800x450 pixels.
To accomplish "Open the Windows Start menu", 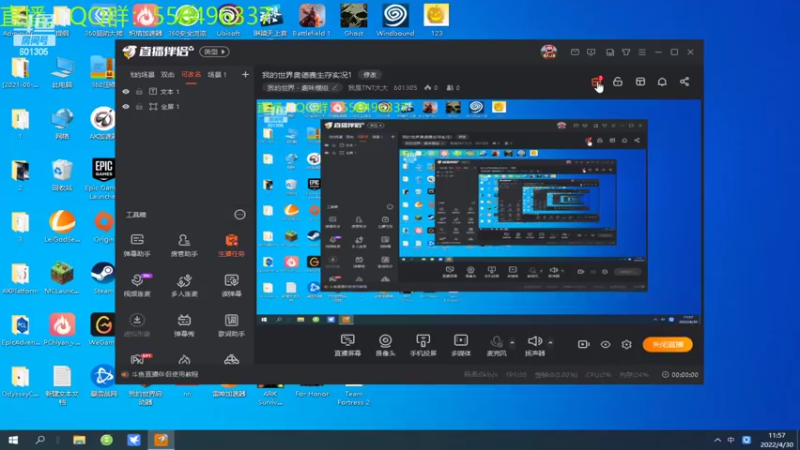I will [x=13, y=440].
